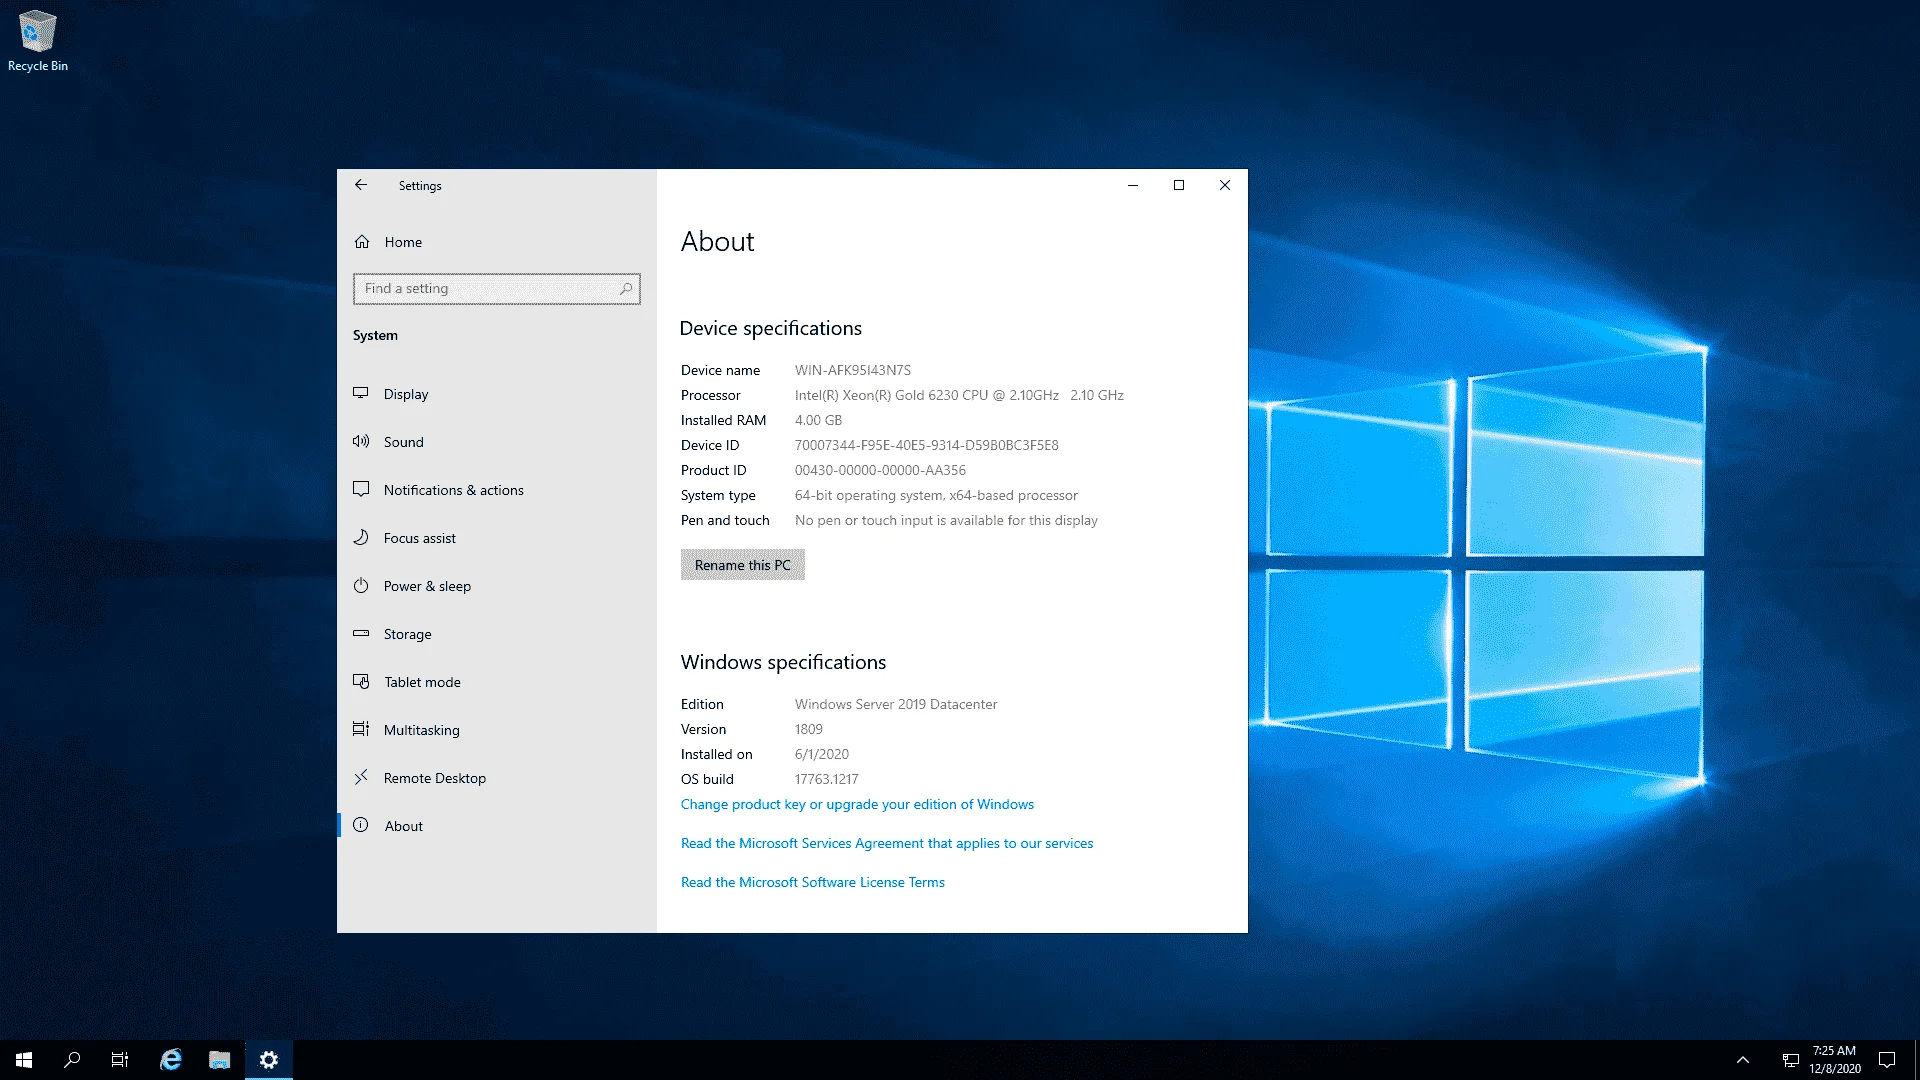
Task: Click the System category heading in sidebar
Action: pyautogui.click(x=375, y=335)
